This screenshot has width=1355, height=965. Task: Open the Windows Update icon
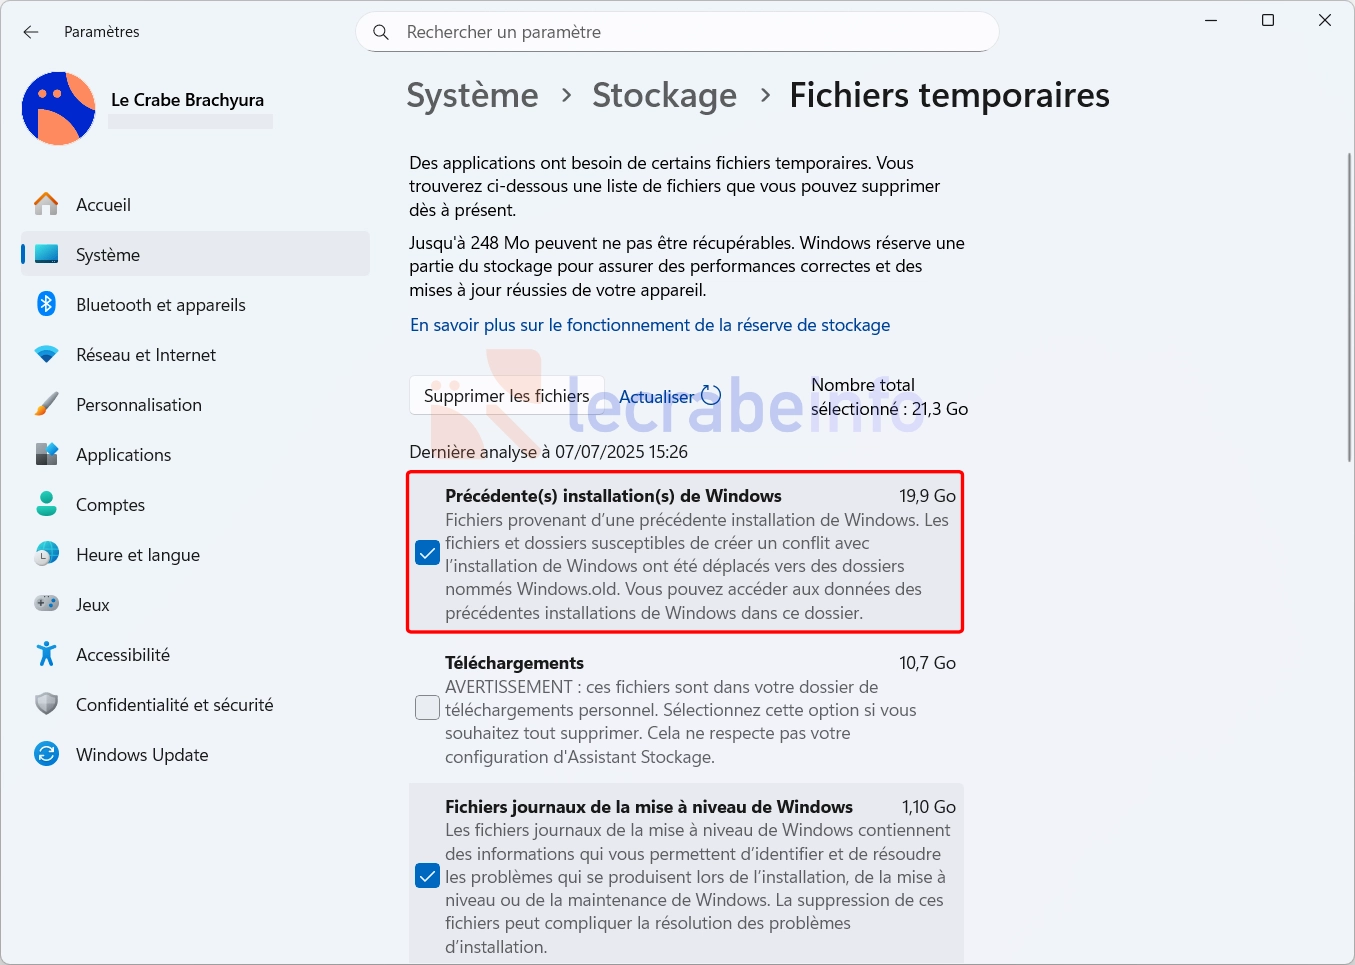(x=46, y=754)
